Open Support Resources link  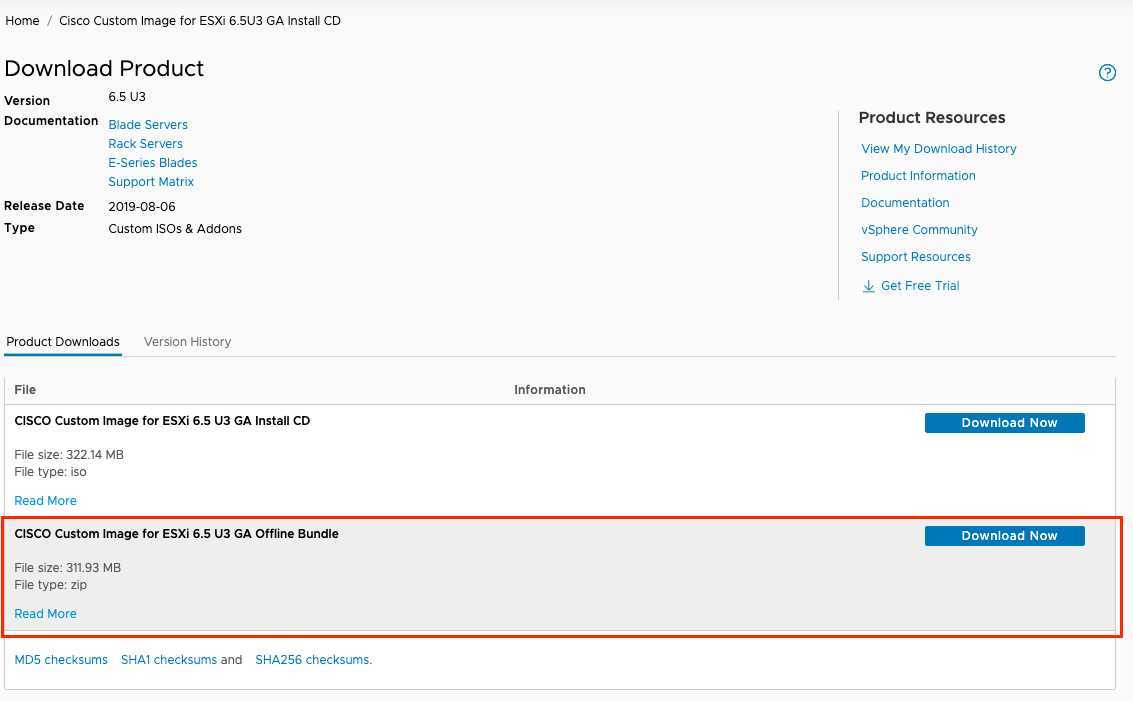tap(916, 257)
